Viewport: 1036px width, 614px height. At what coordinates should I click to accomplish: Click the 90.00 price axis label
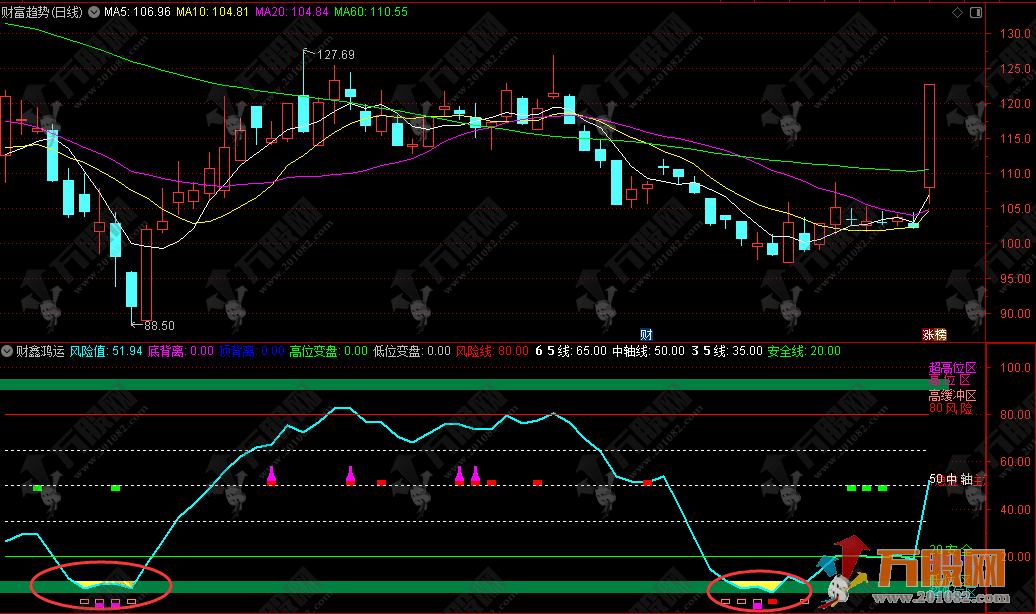pyautogui.click(x=1015, y=314)
